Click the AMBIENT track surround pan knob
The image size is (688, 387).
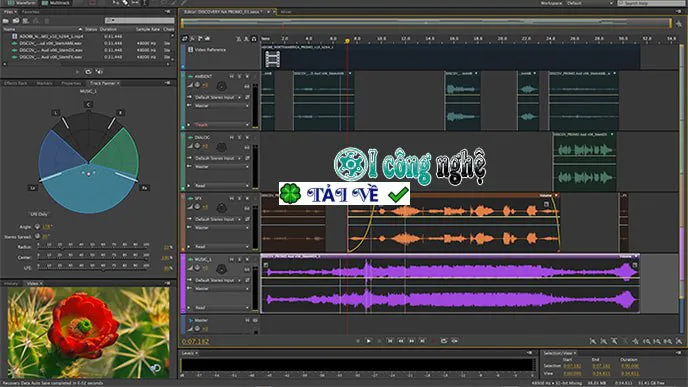pos(222,86)
